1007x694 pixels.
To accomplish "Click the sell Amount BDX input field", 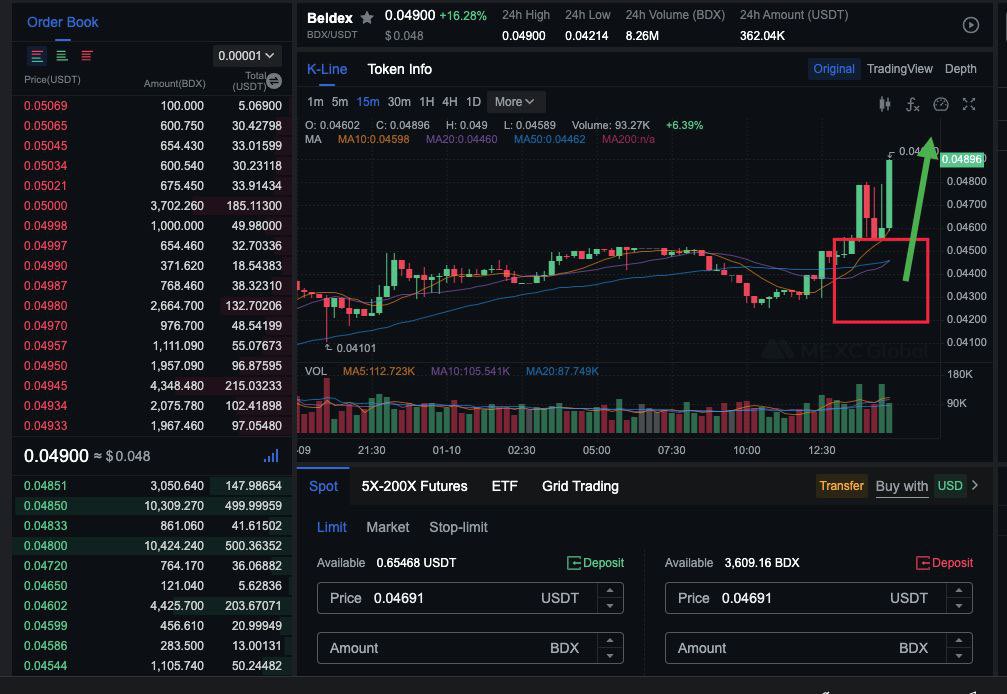I will pyautogui.click(x=819, y=648).
